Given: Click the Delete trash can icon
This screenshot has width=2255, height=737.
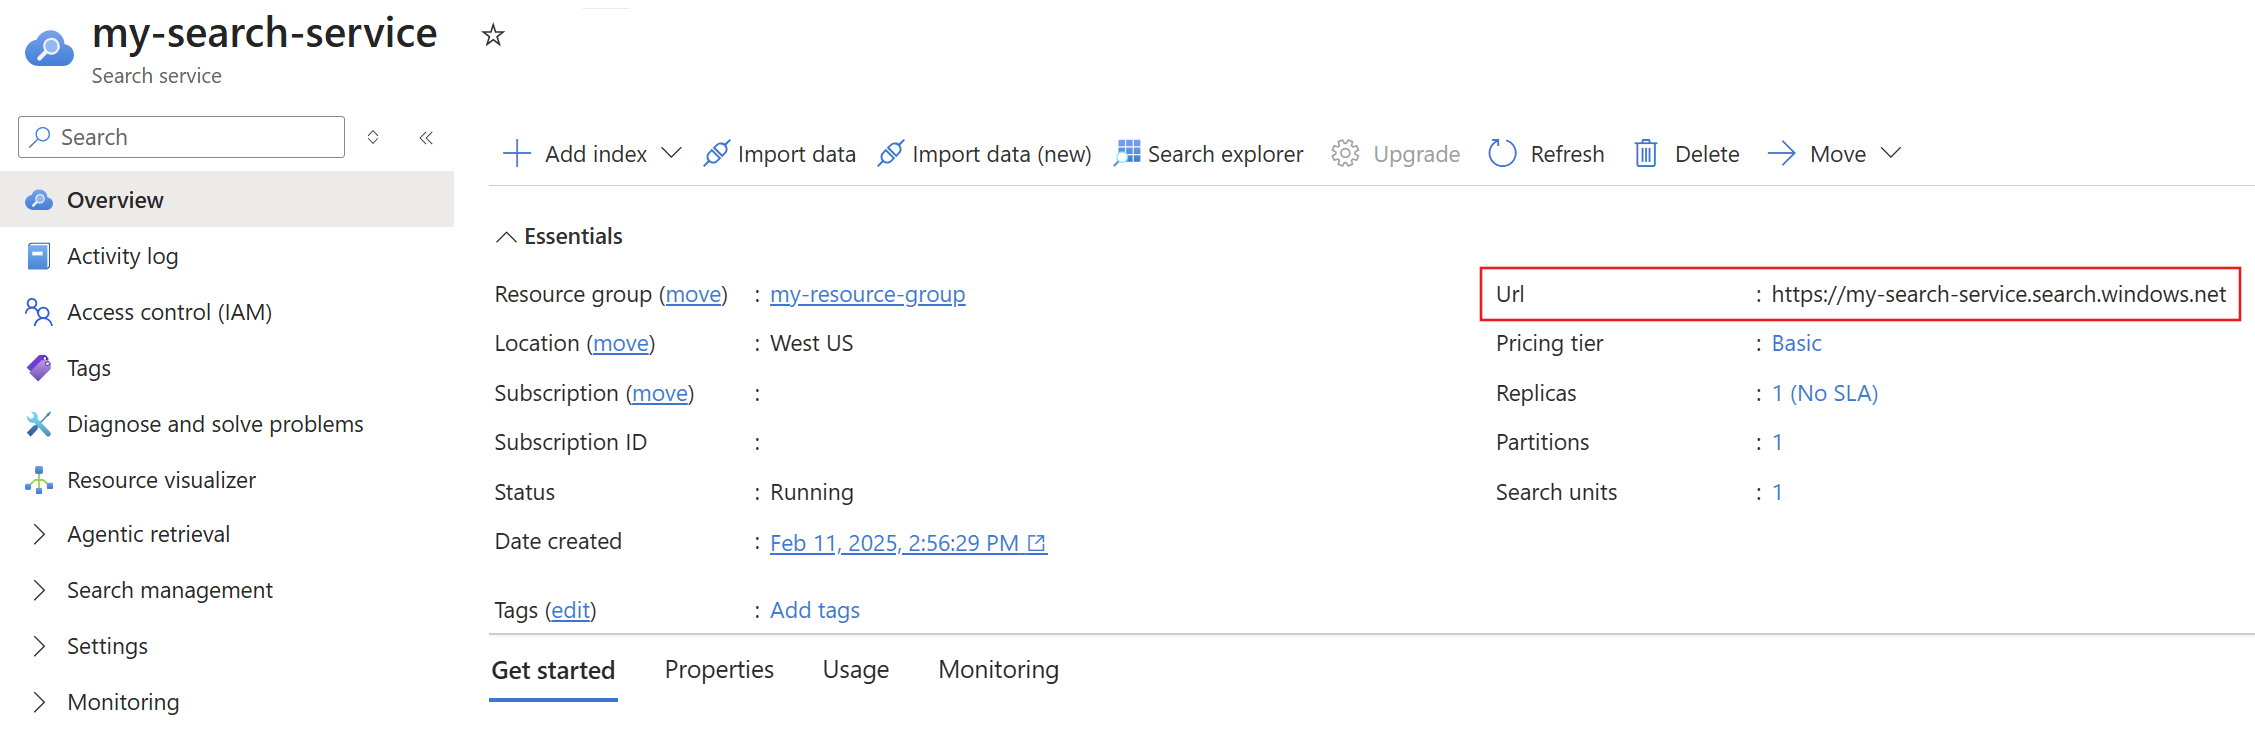Looking at the screenshot, I should (1646, 154).
